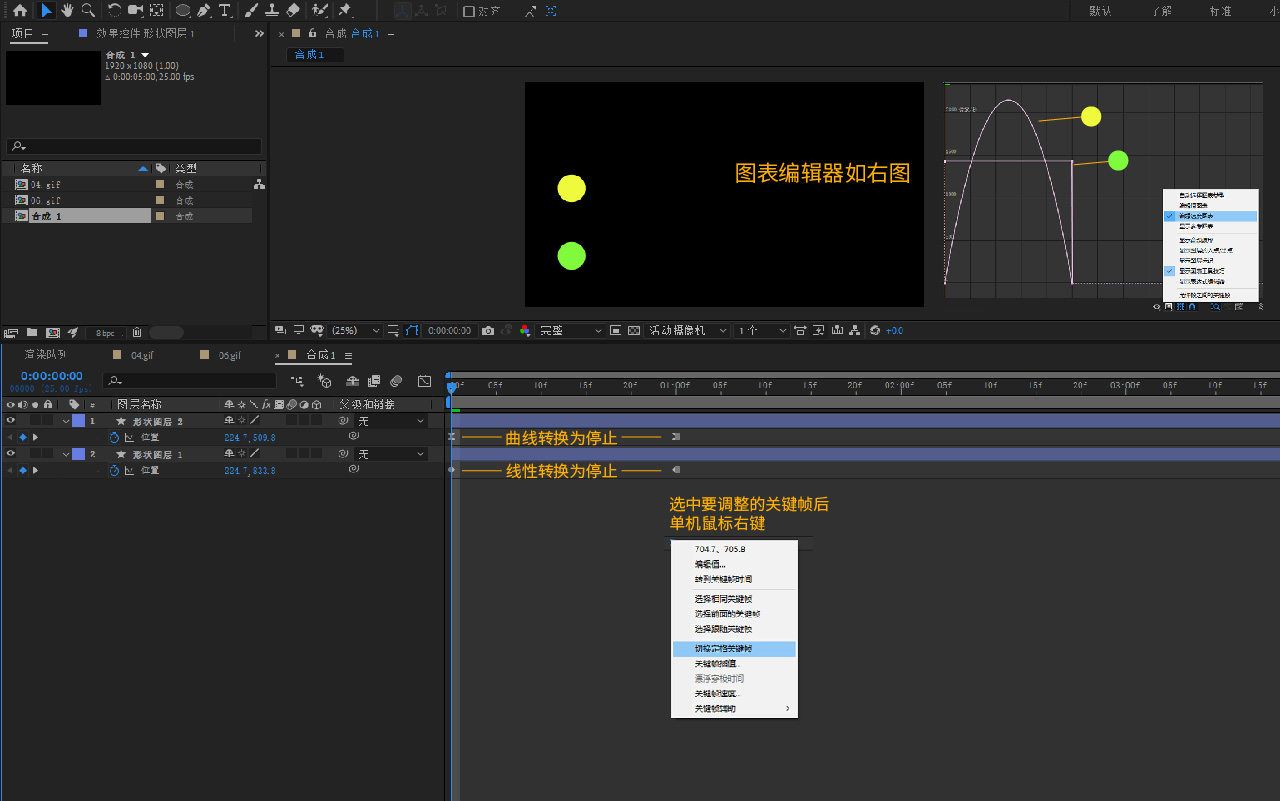Choose the highlighted 切换定格关键帧 menu item
The image size is (1280, 801).
734,649
